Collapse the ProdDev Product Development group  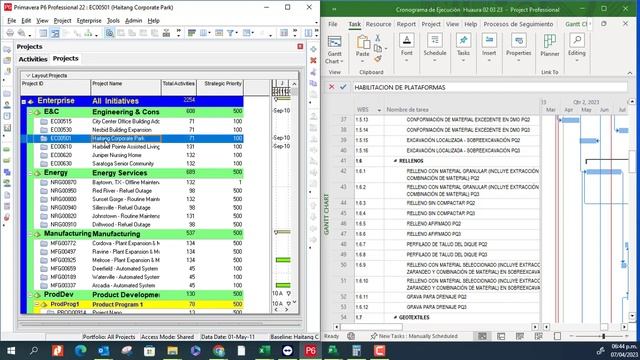click(x=30, y=295)
